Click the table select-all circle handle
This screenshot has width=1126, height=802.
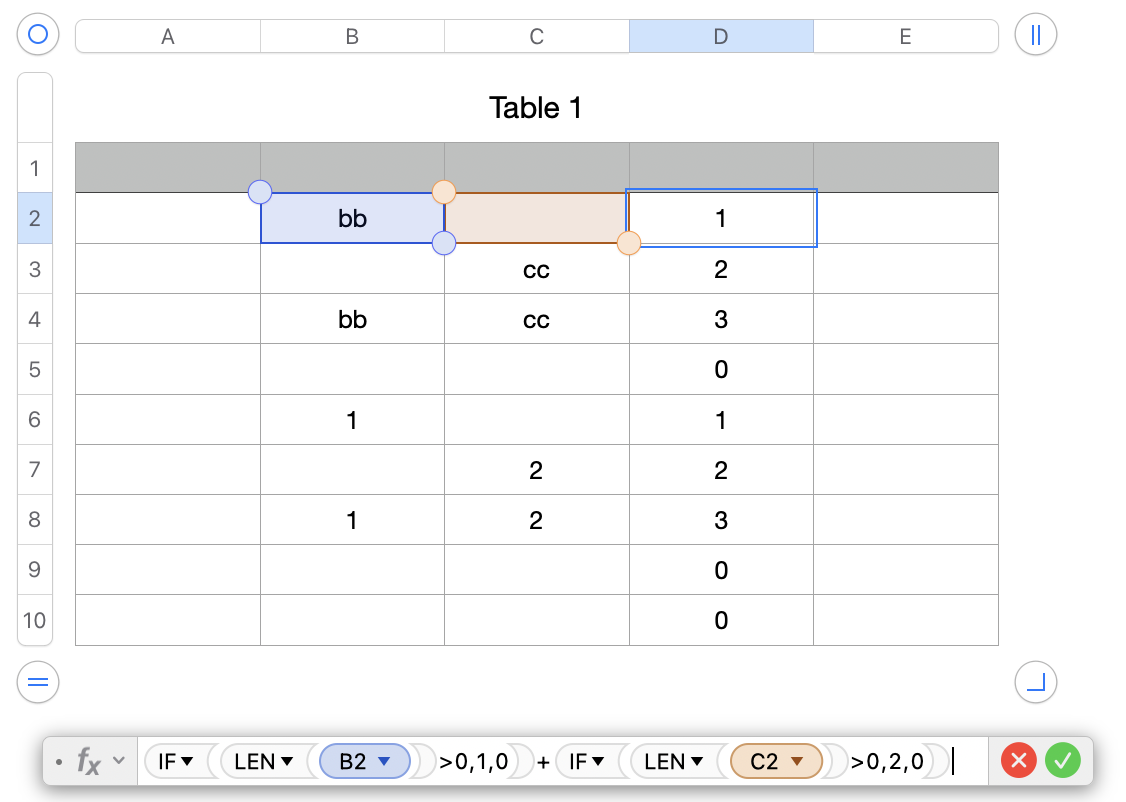pos(38,36)
